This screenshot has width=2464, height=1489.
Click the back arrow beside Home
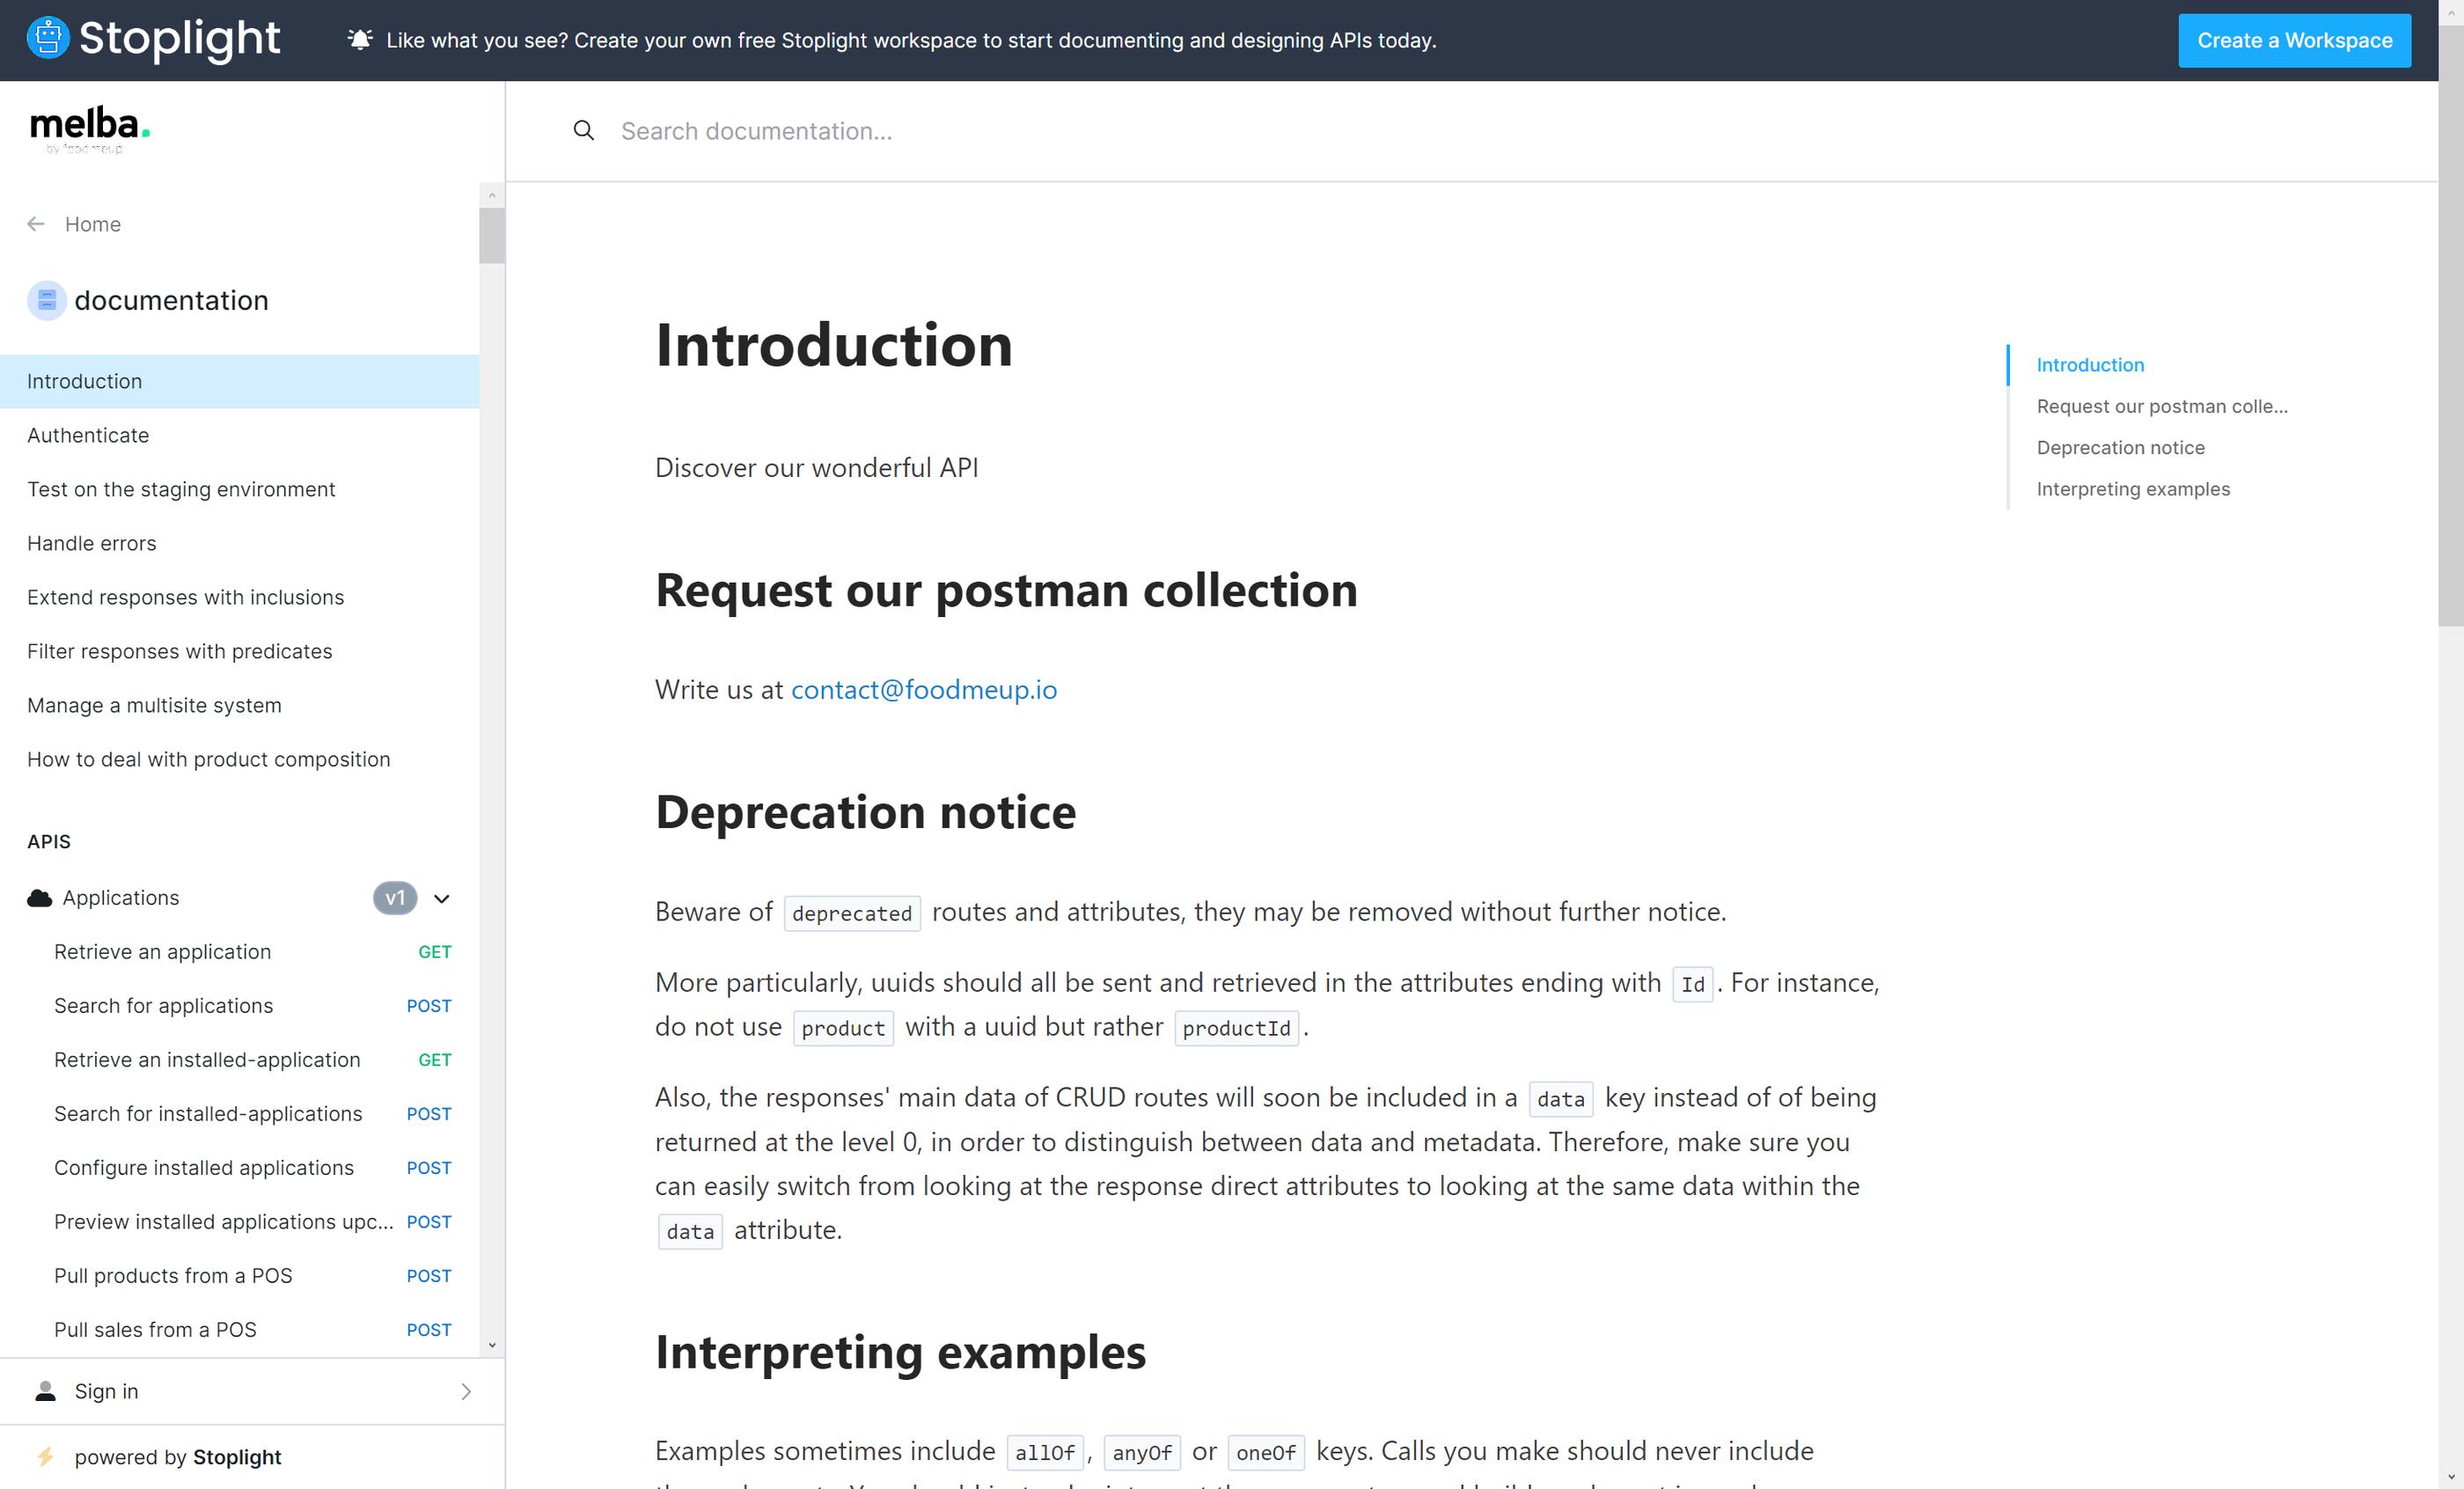coord(36,224)
